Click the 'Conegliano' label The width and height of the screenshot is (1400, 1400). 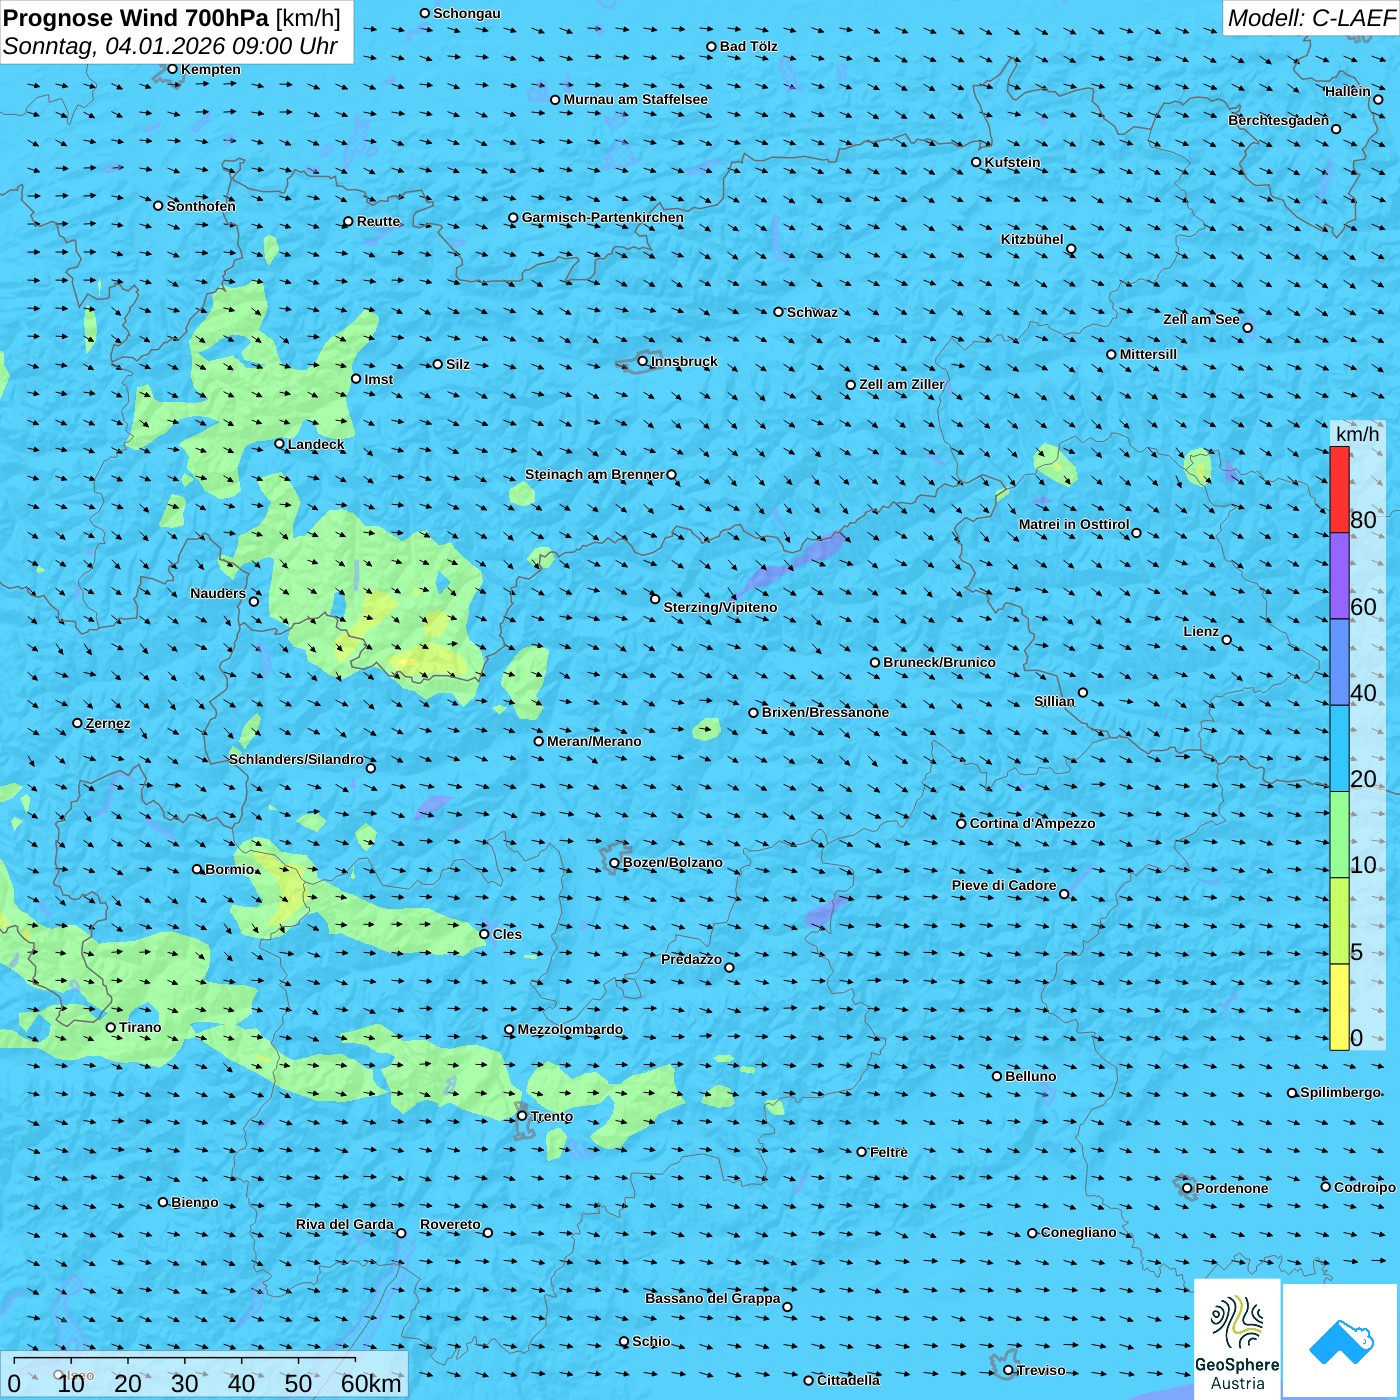tap(1079, 1232)
